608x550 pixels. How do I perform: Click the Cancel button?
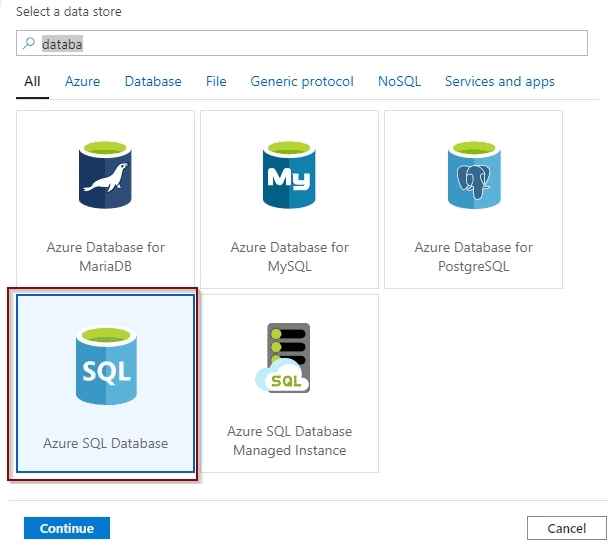click(x=567, y=528)
